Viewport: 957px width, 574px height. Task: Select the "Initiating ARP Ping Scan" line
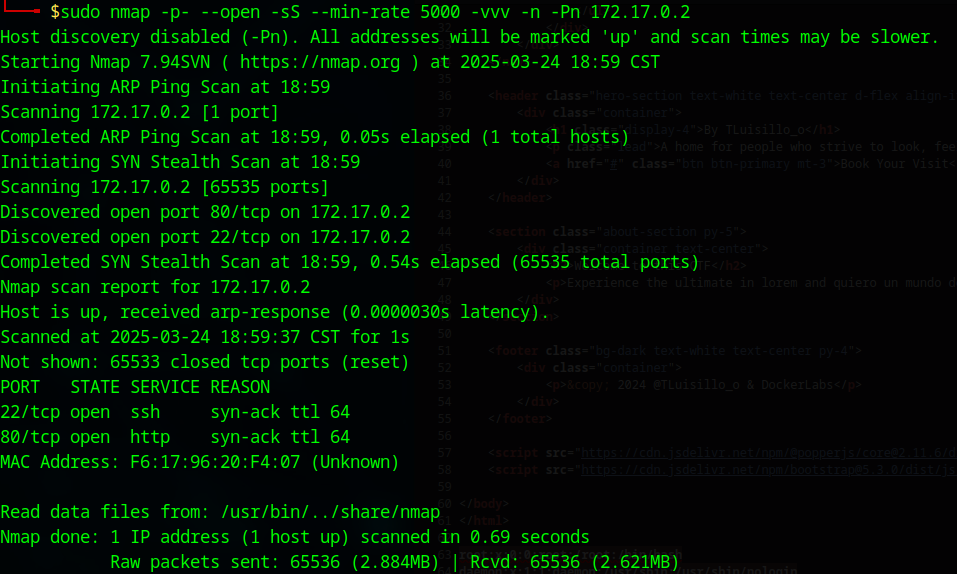point(165,87)
